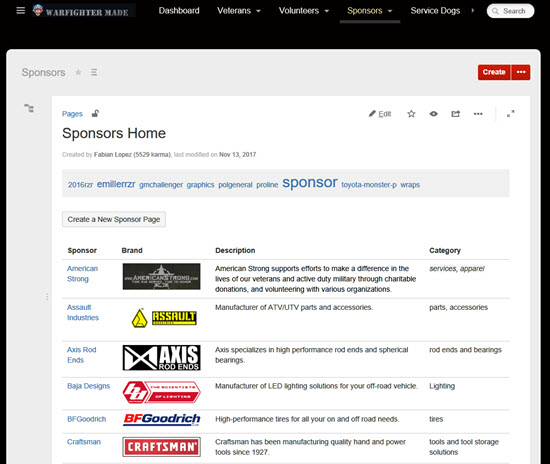This screenshot has width=550, height=464.
Task: Click the toyota-monster-p label tag
Action: pyautogui.click(x=369, y=185)
